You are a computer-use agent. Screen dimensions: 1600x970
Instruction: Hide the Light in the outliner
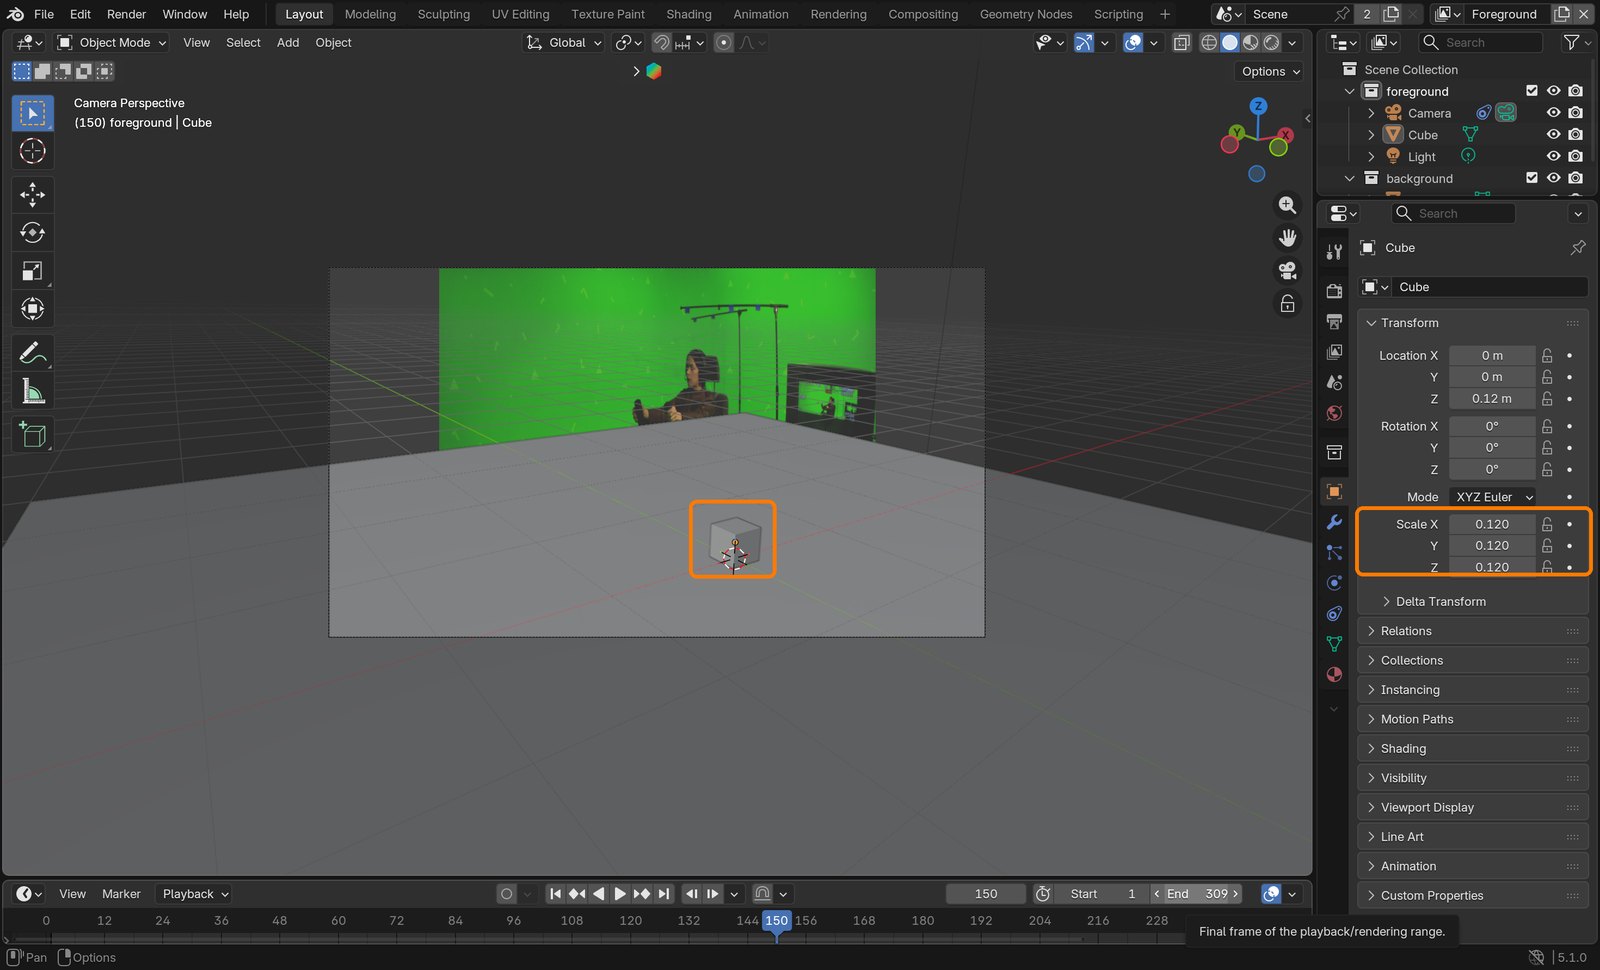click(1553, 157)
